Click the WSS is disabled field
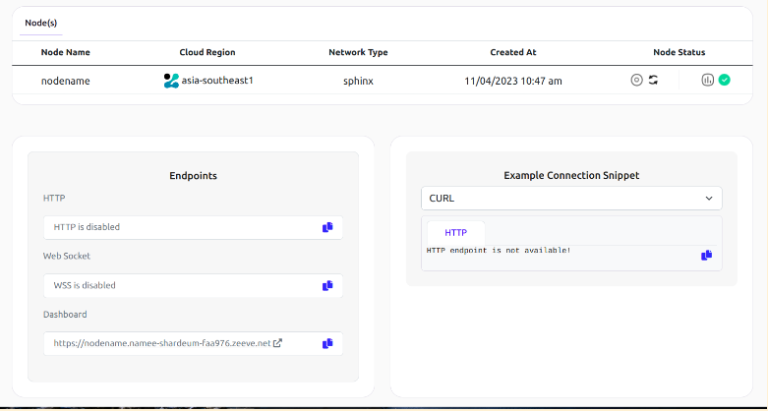This screenshot has width=768, height=411. pyautogui.click(x=180, y=285)
